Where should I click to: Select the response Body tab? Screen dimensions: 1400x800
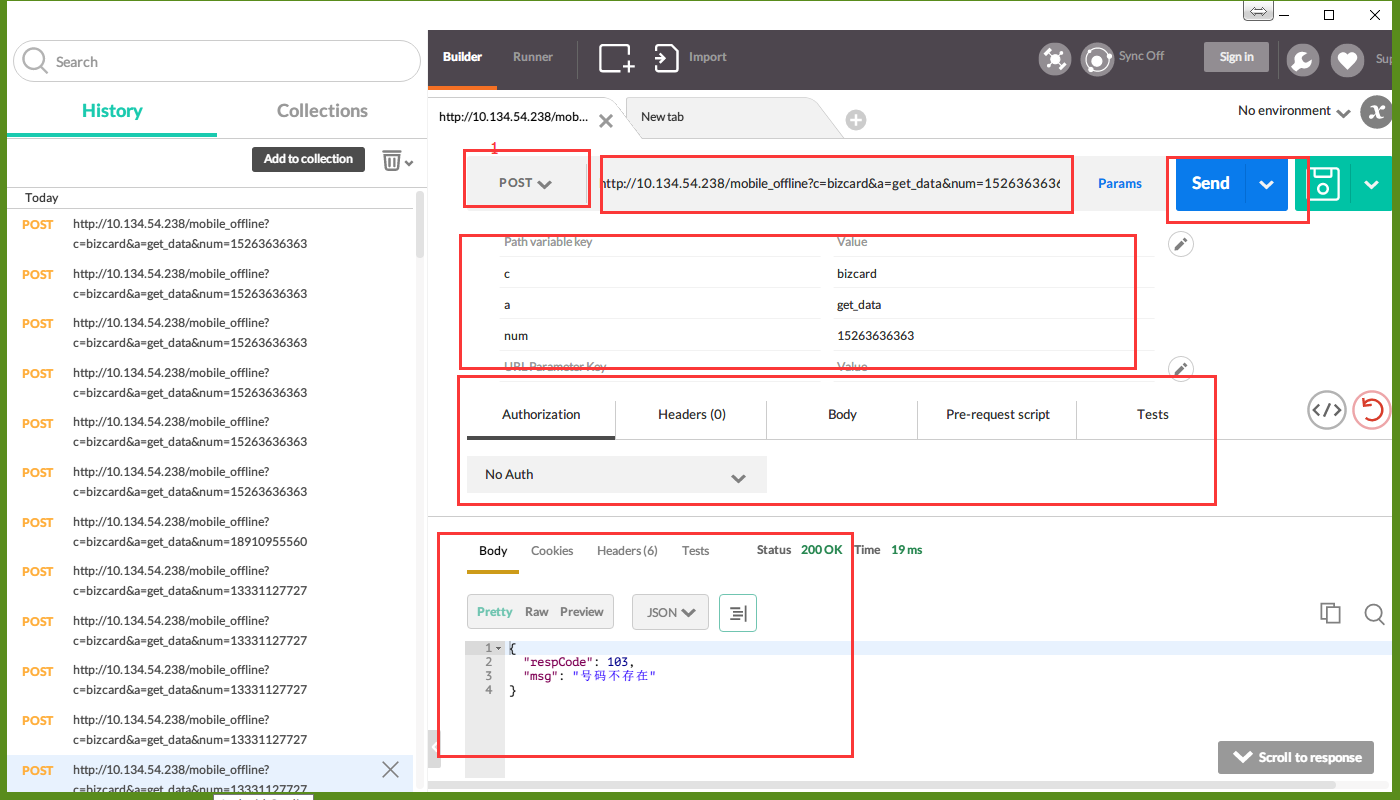(x=493, y=551)
